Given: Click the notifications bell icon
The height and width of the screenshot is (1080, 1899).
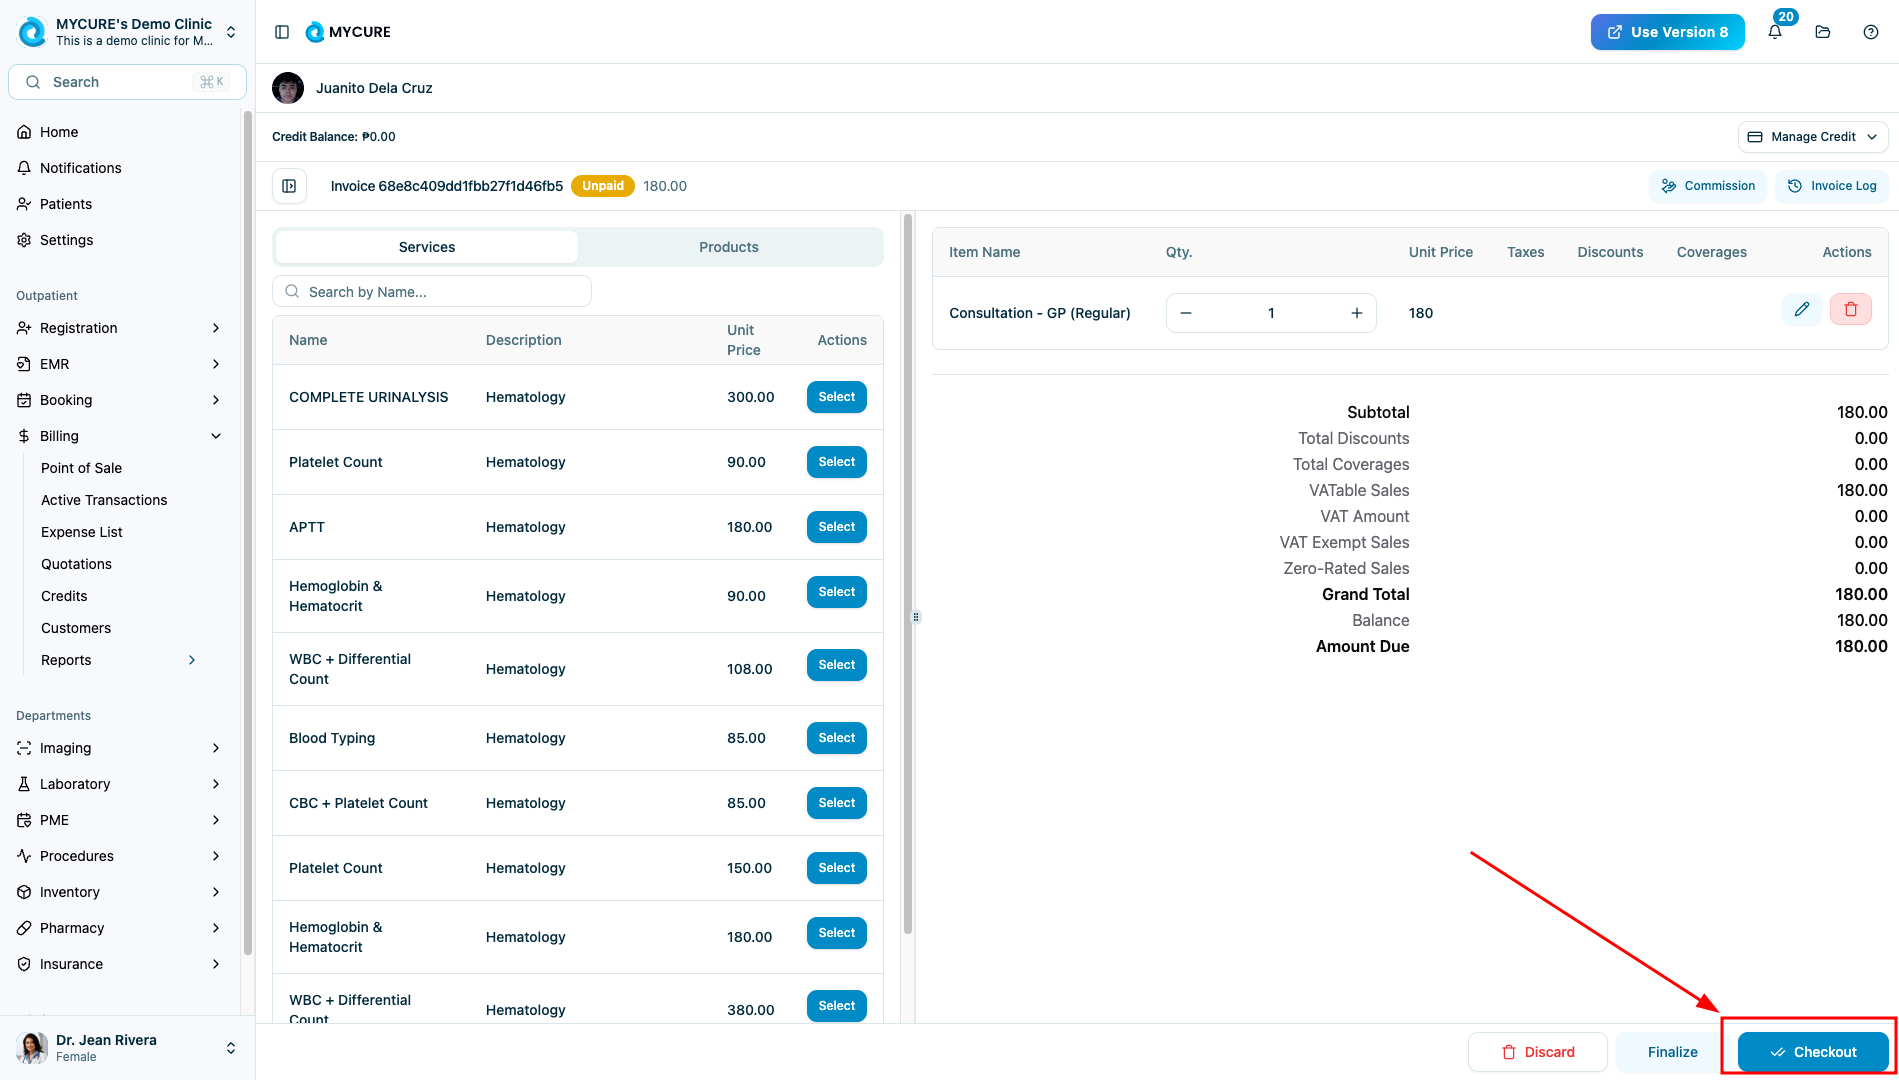Looking at the screenshot, I should coord(1775,32).
